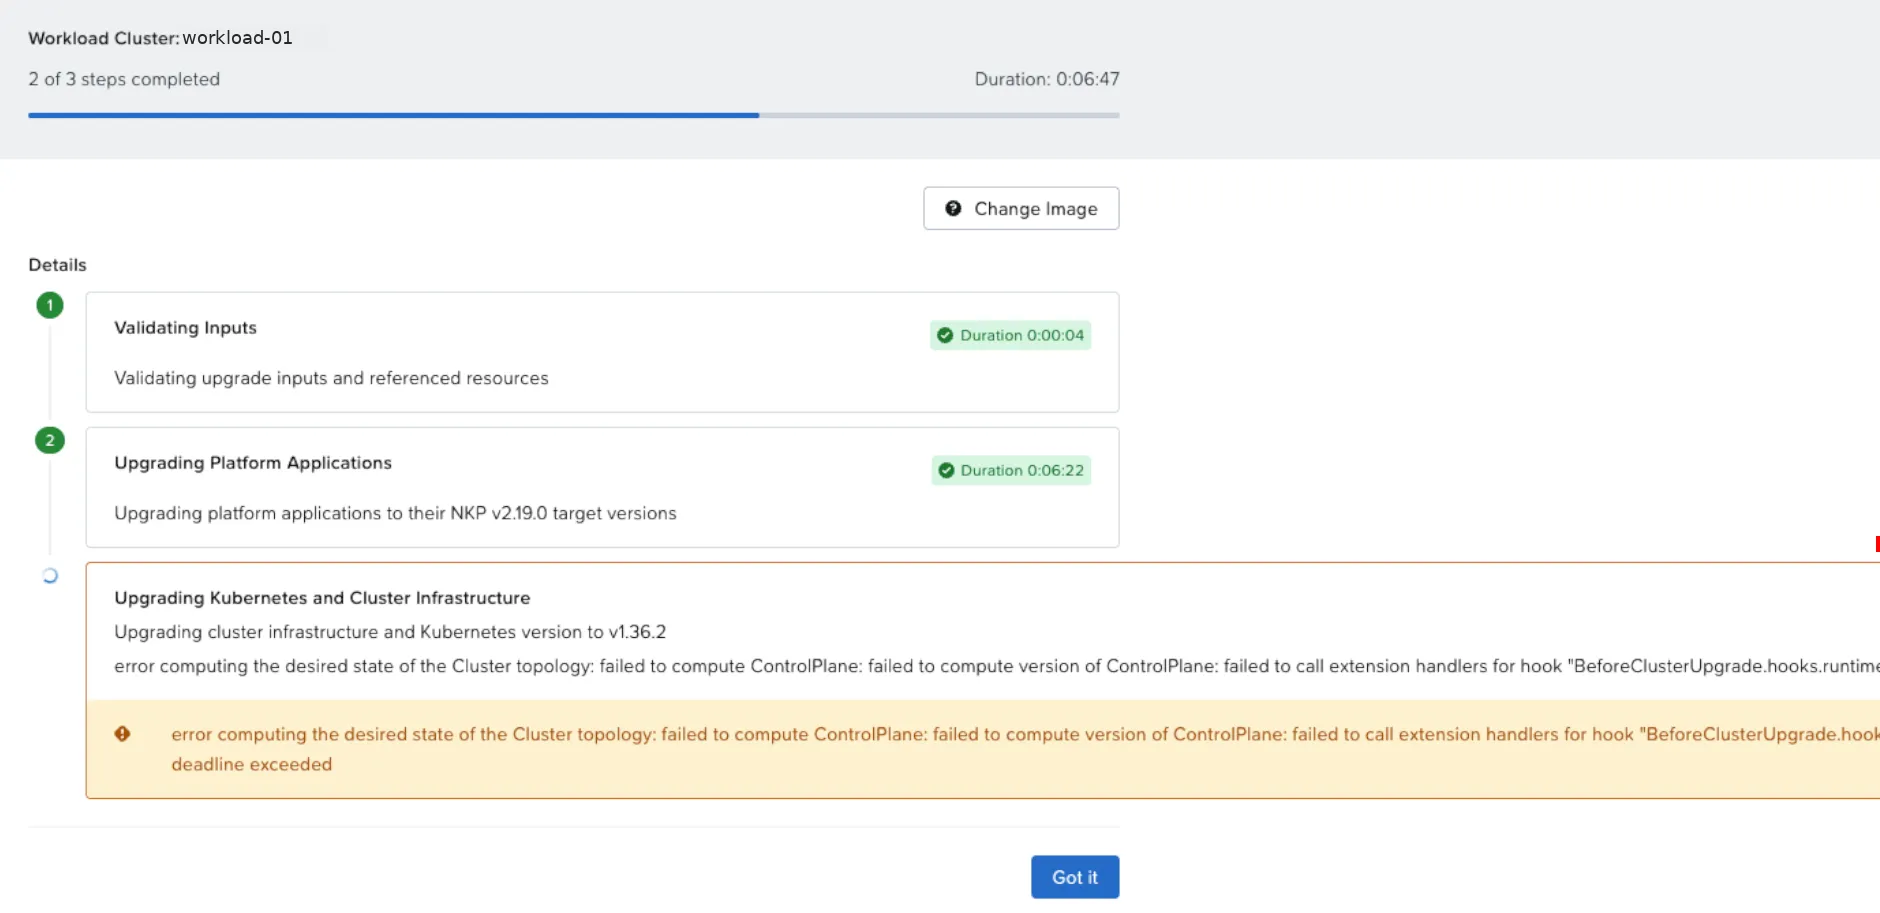The image size is (1880, 913).
Task: Click the grey error line under v1.36.2
Action: pos(997,666)
